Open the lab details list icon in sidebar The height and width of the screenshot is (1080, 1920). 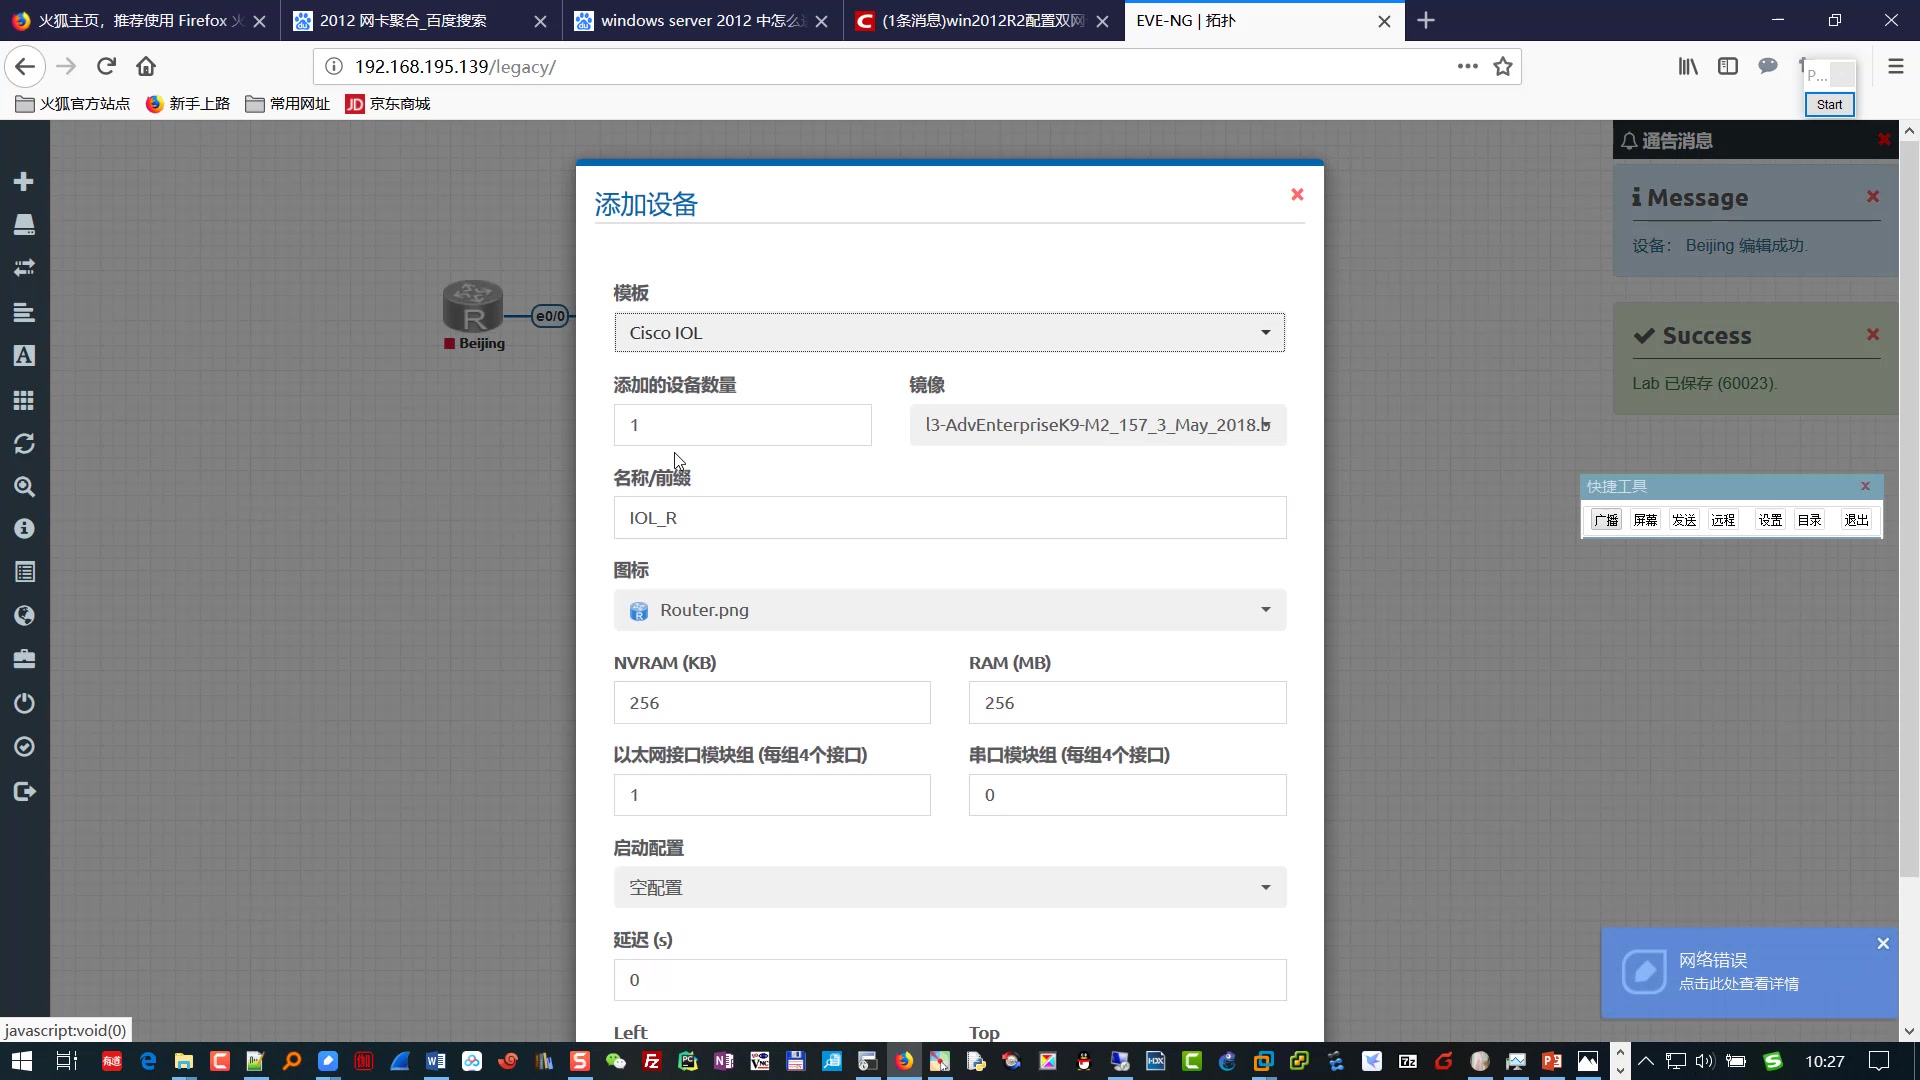pos(24,572)
